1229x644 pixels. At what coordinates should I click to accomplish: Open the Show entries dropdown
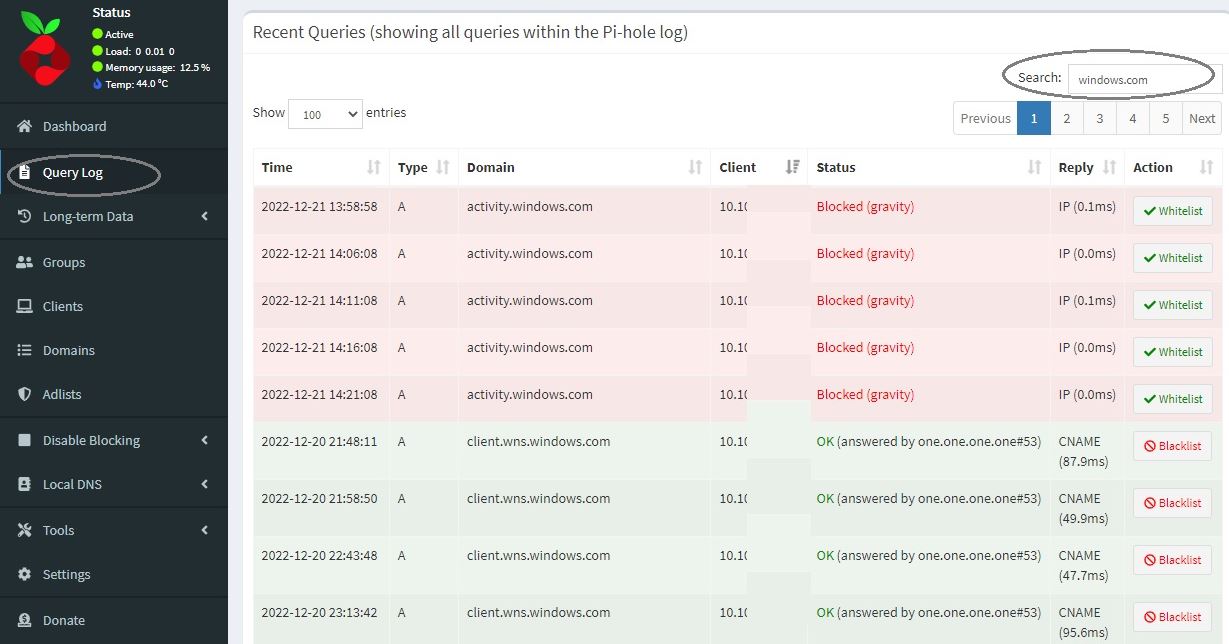coord(324,115)
